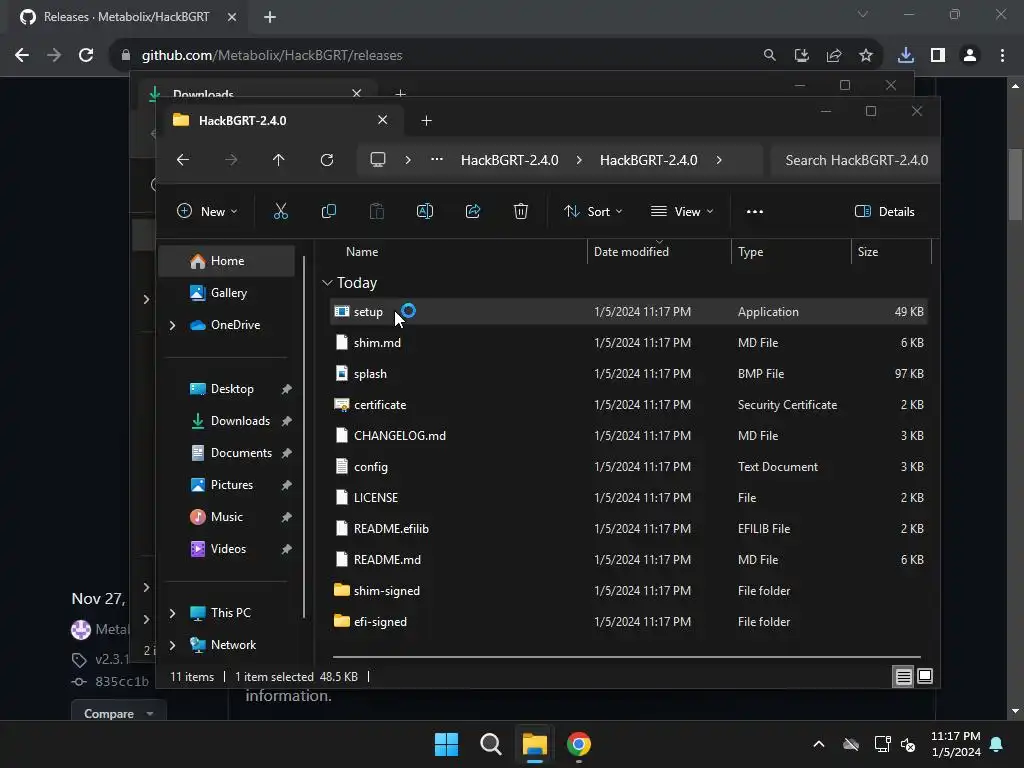Reload the GitHub page in Chrome

tap(86, 56)
